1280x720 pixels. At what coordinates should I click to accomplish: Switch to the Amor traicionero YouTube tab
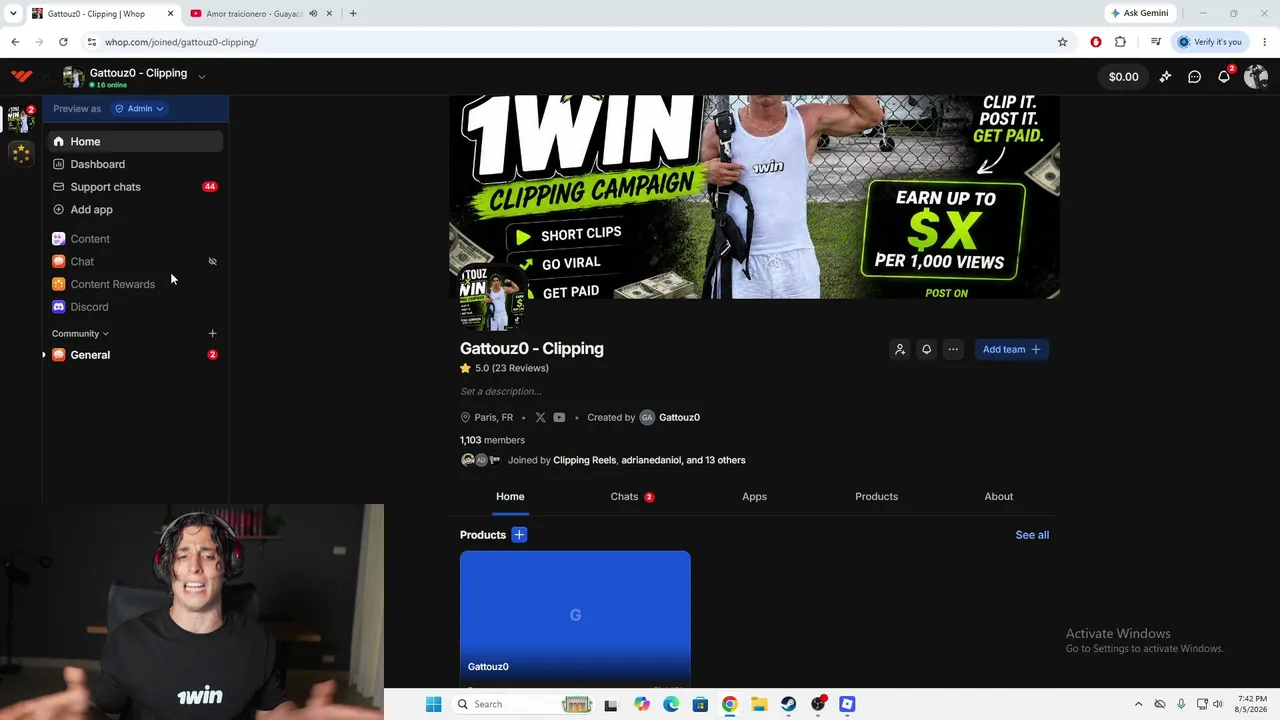[252, 14]
